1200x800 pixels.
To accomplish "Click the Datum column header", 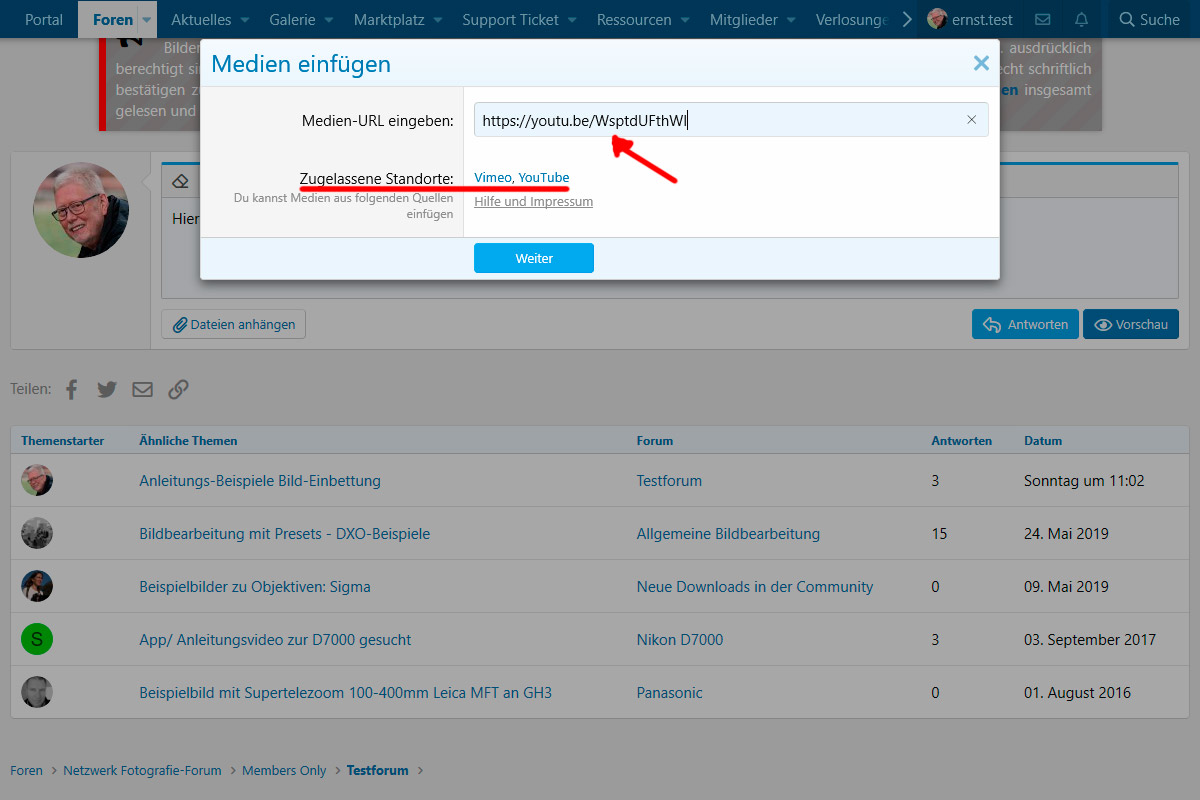I will 1043,440.
